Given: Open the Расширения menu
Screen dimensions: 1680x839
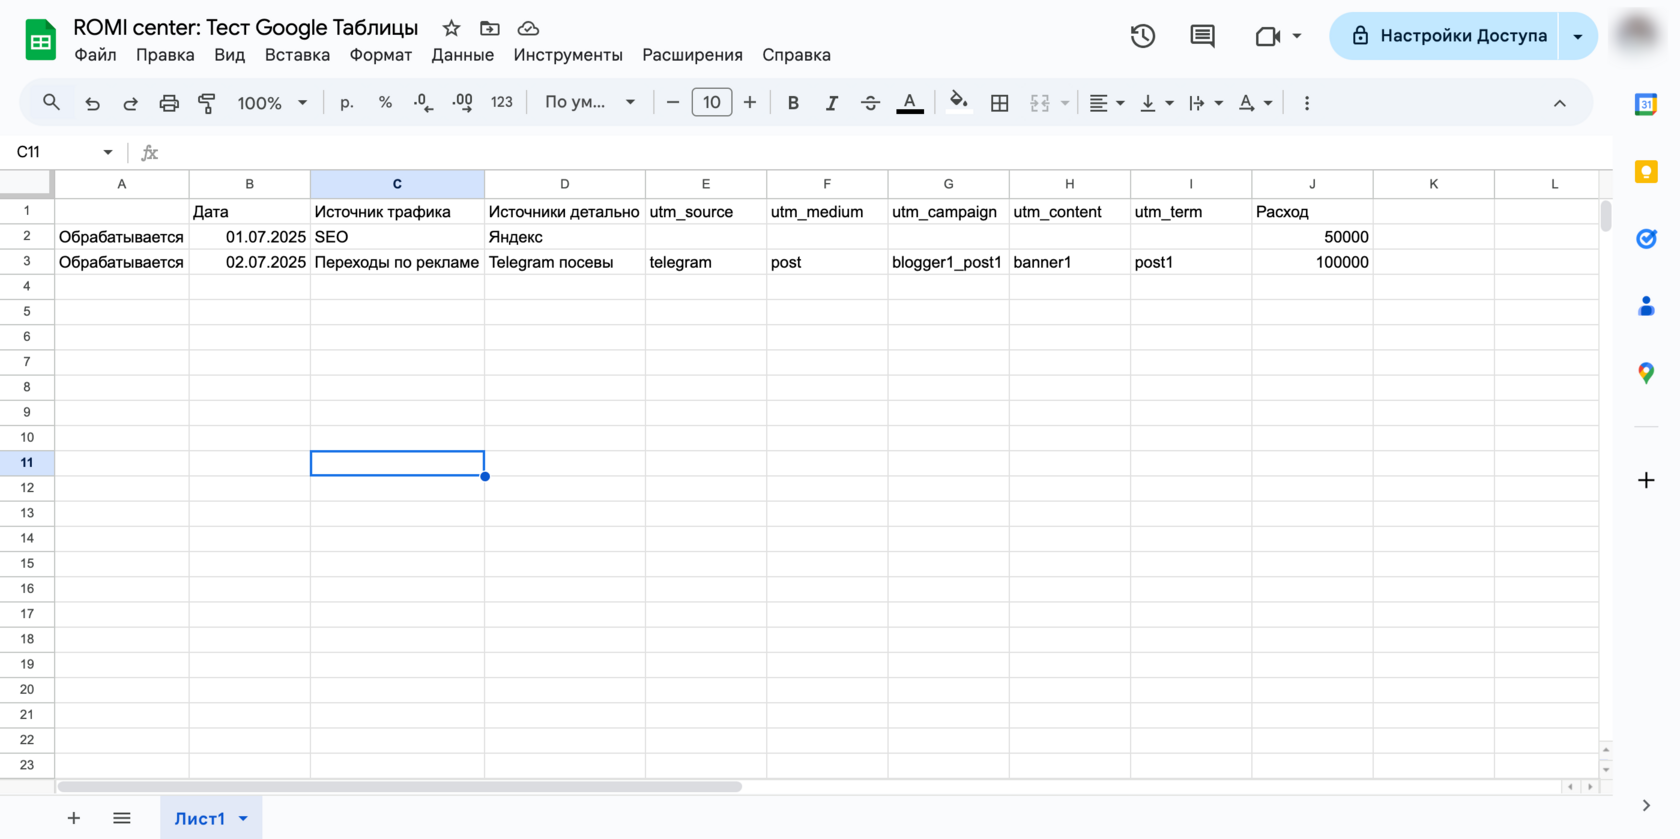Looking at the screenshot, I should click(x=692, y=55).
